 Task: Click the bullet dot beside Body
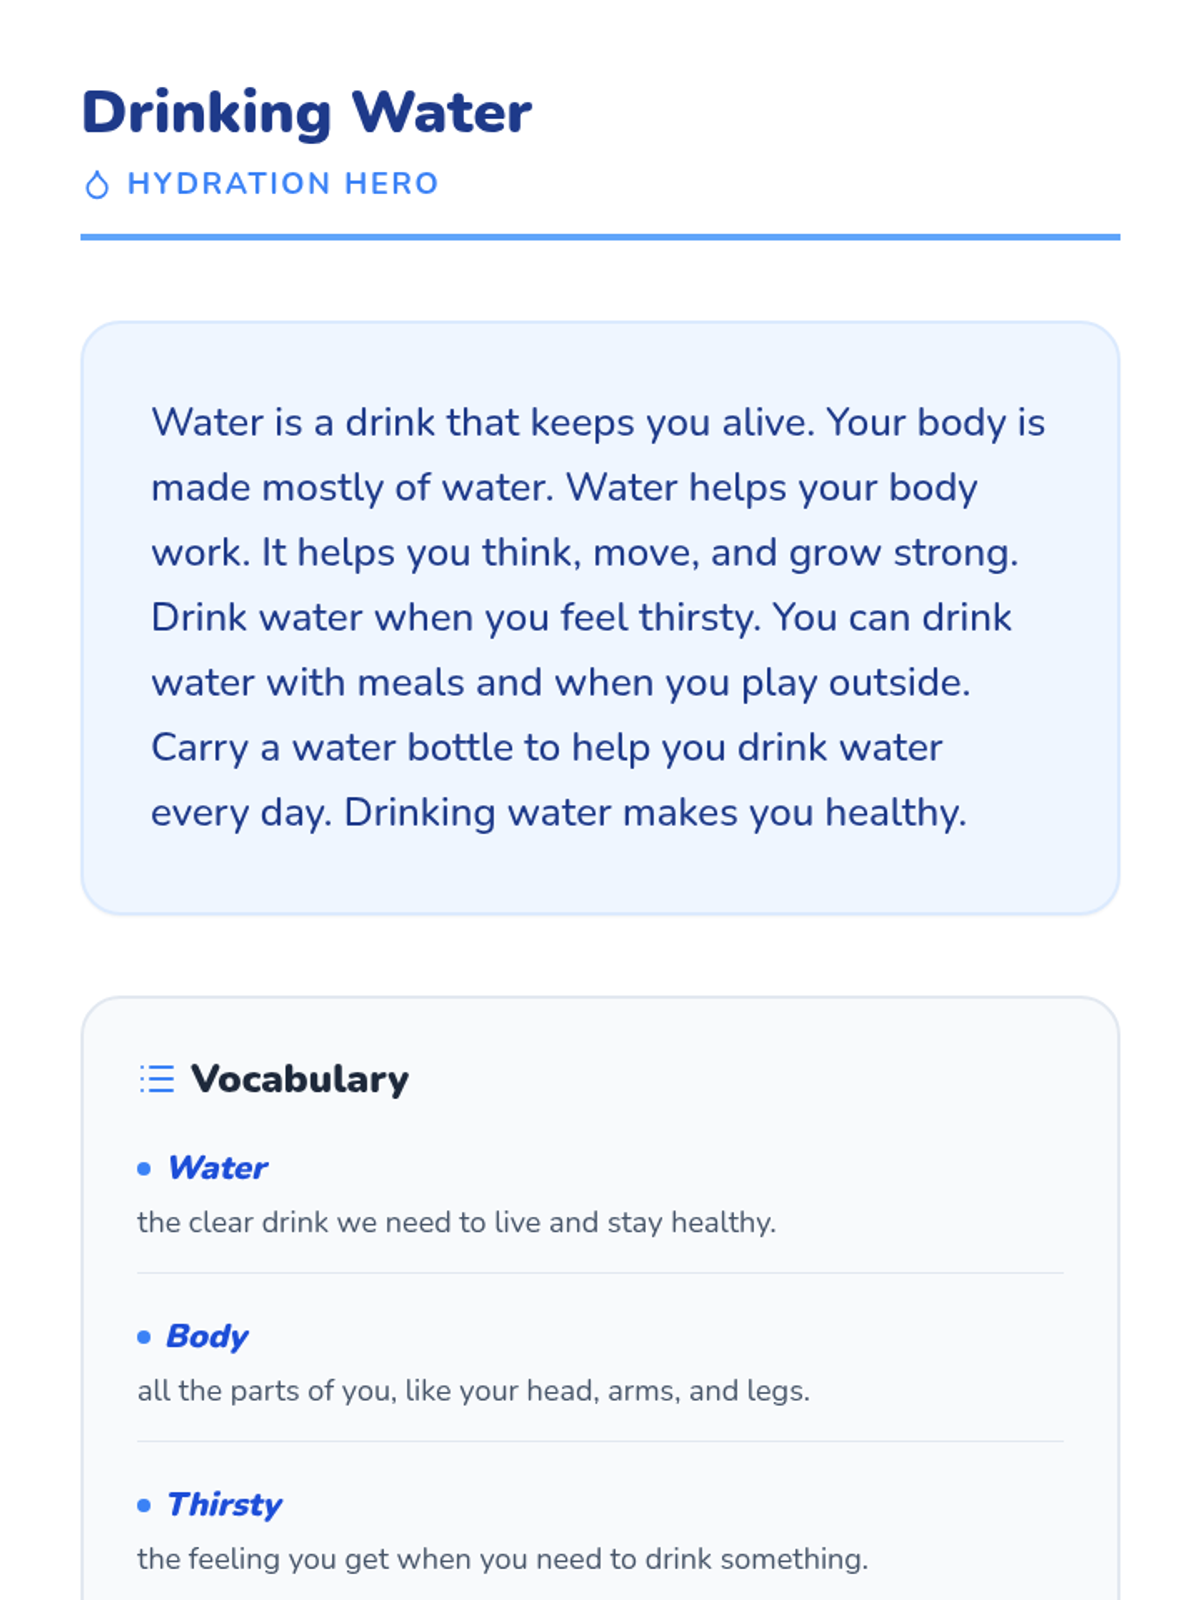click(x=144, y=1336)
